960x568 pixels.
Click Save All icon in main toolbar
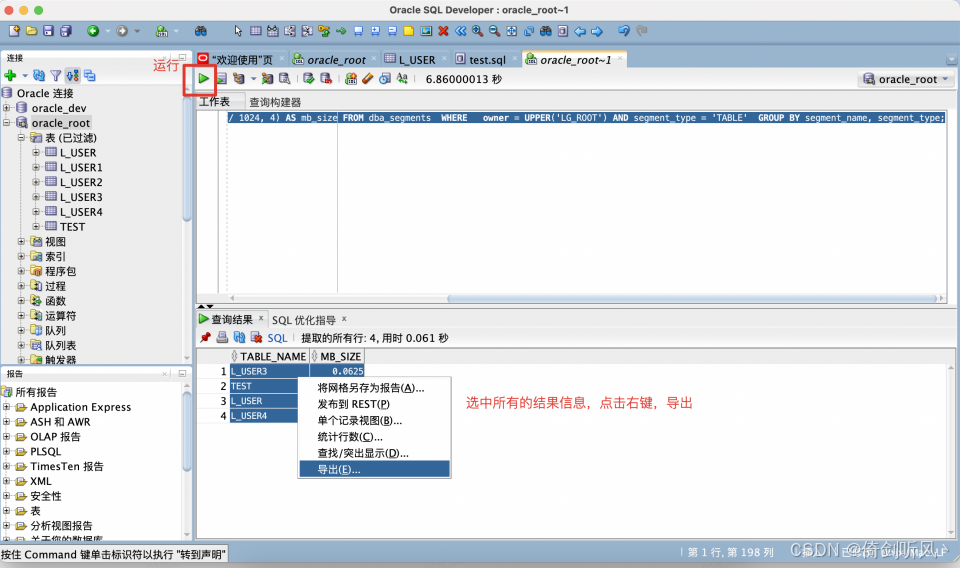66,31
